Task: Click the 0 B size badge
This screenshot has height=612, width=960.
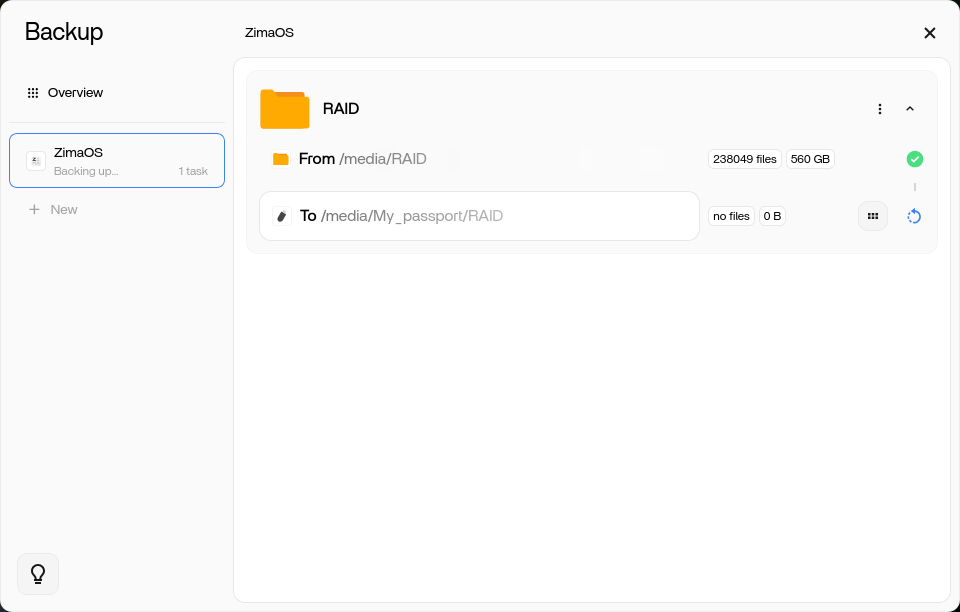Action: pos(772,216)
